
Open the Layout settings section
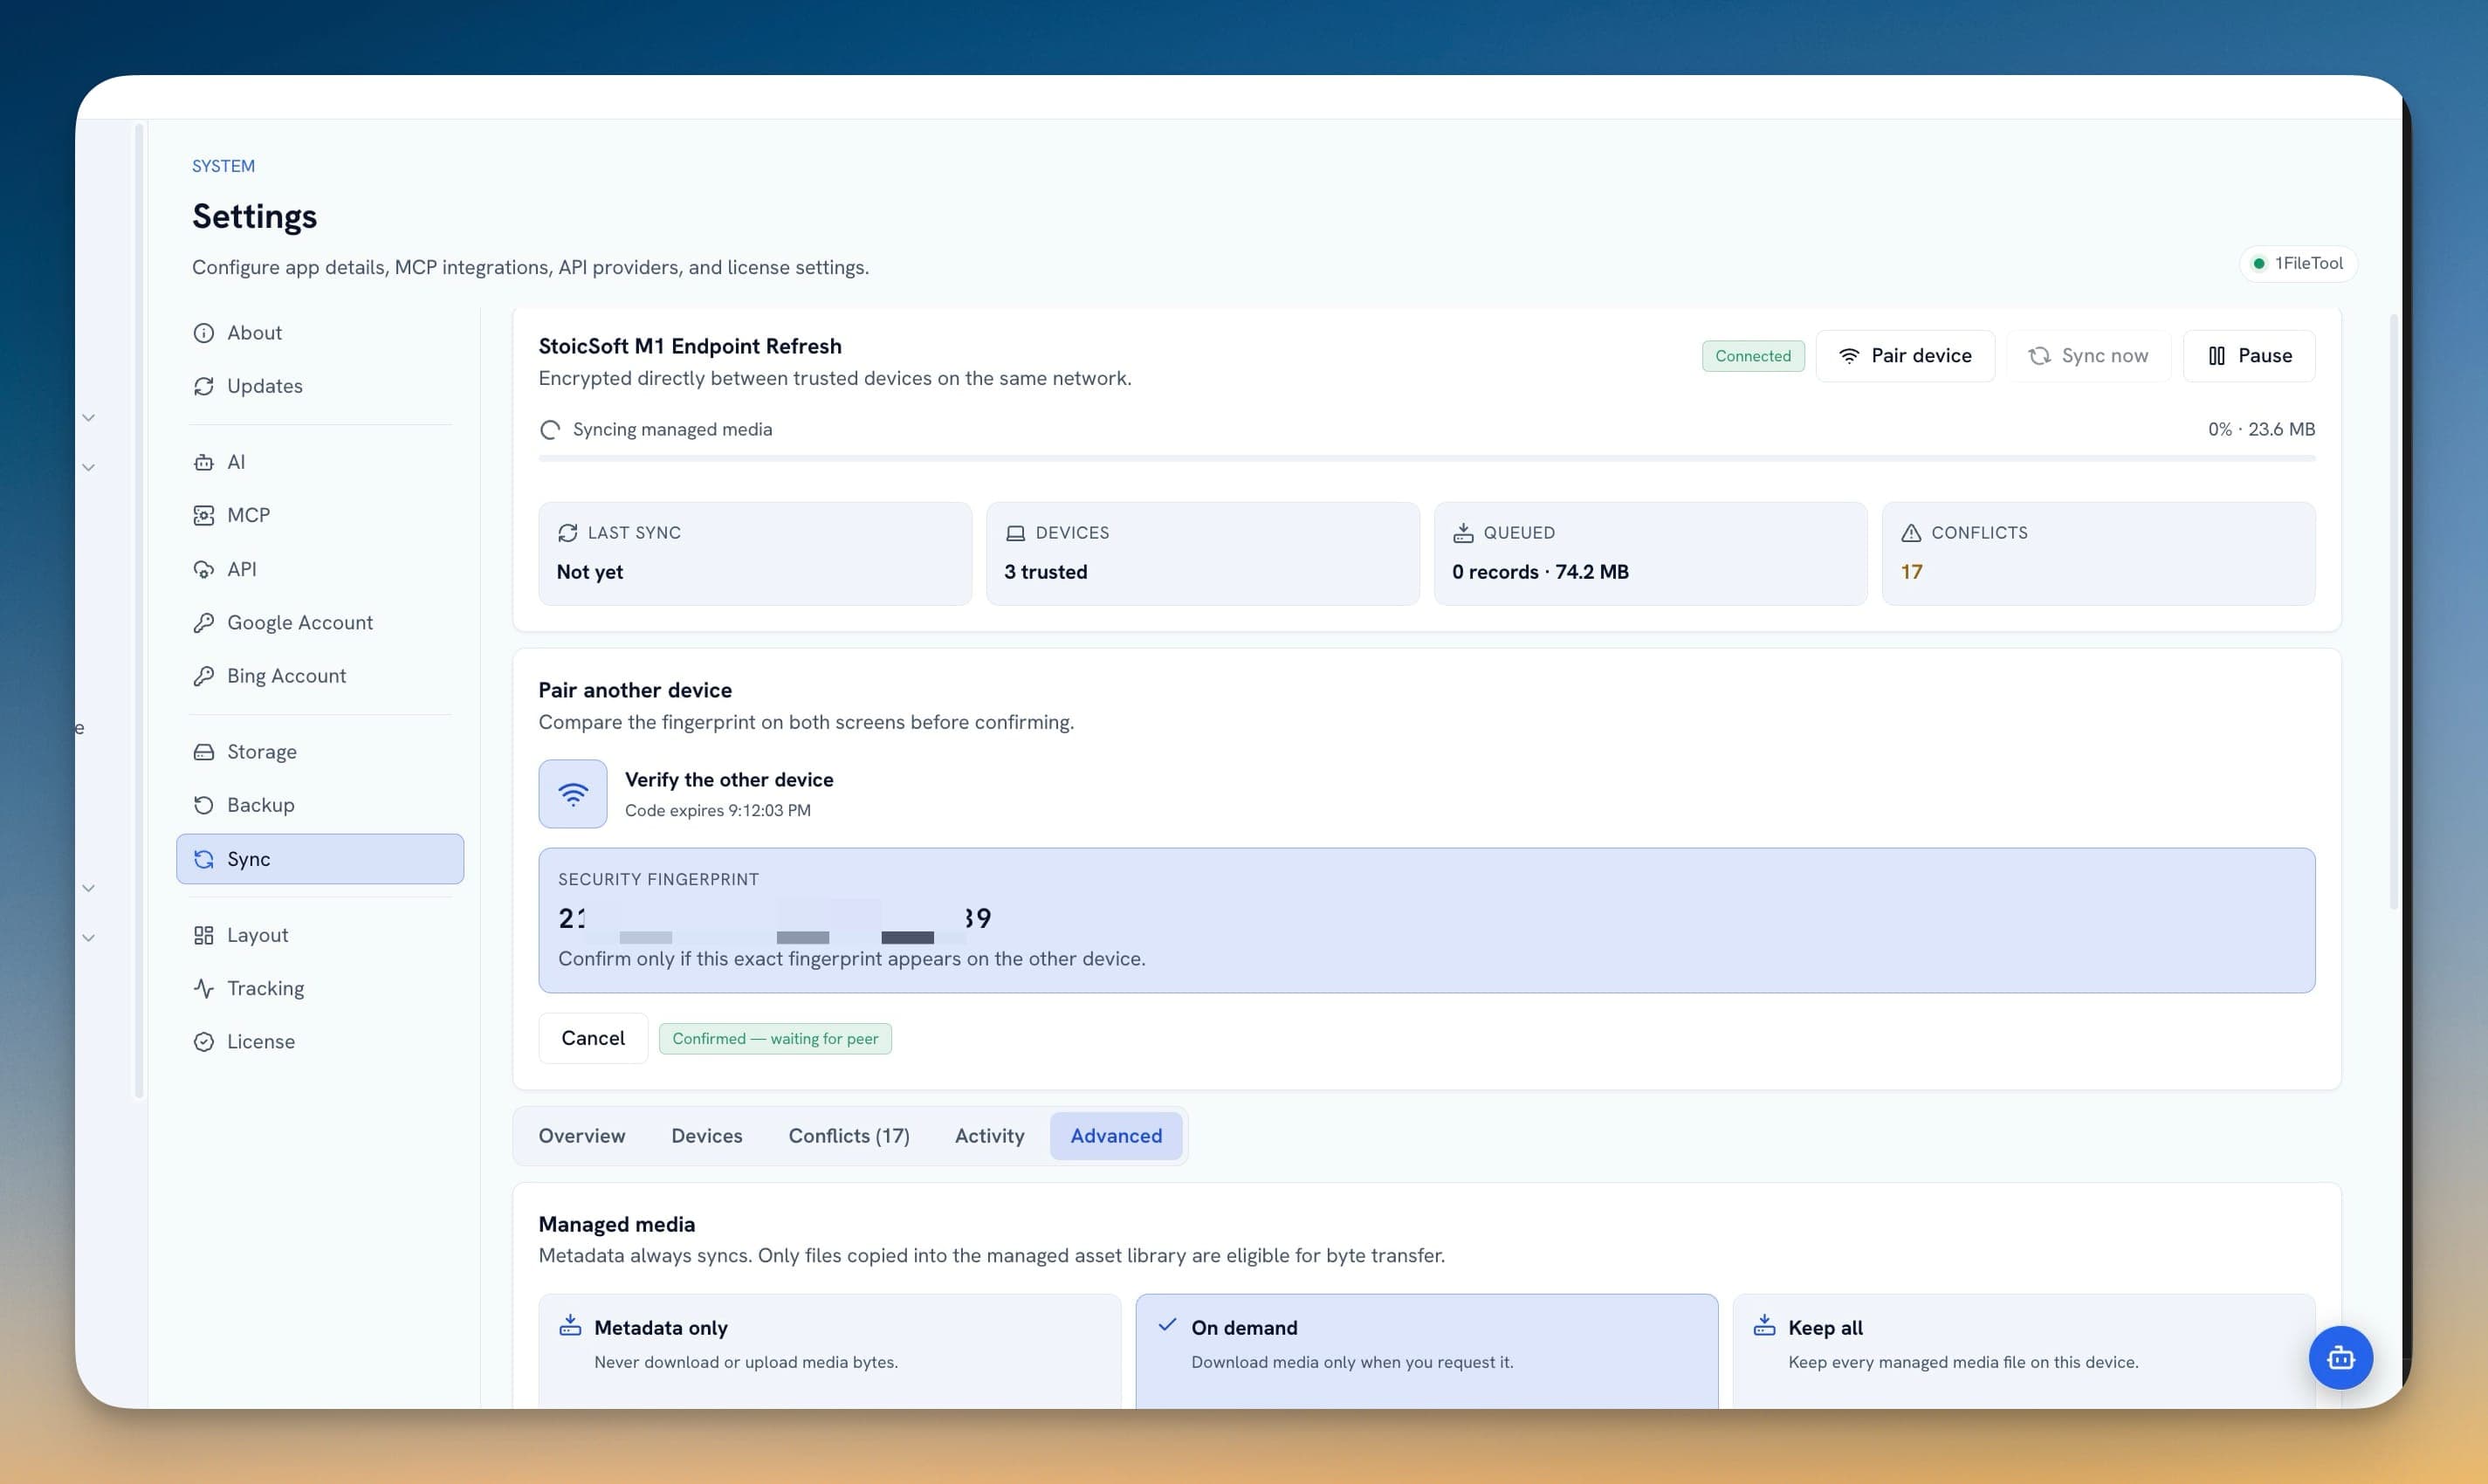click(320, 935)
